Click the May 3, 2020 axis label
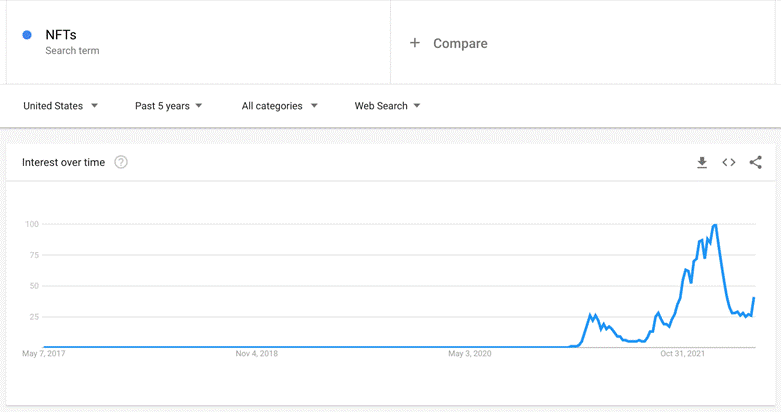 point(470,353)
